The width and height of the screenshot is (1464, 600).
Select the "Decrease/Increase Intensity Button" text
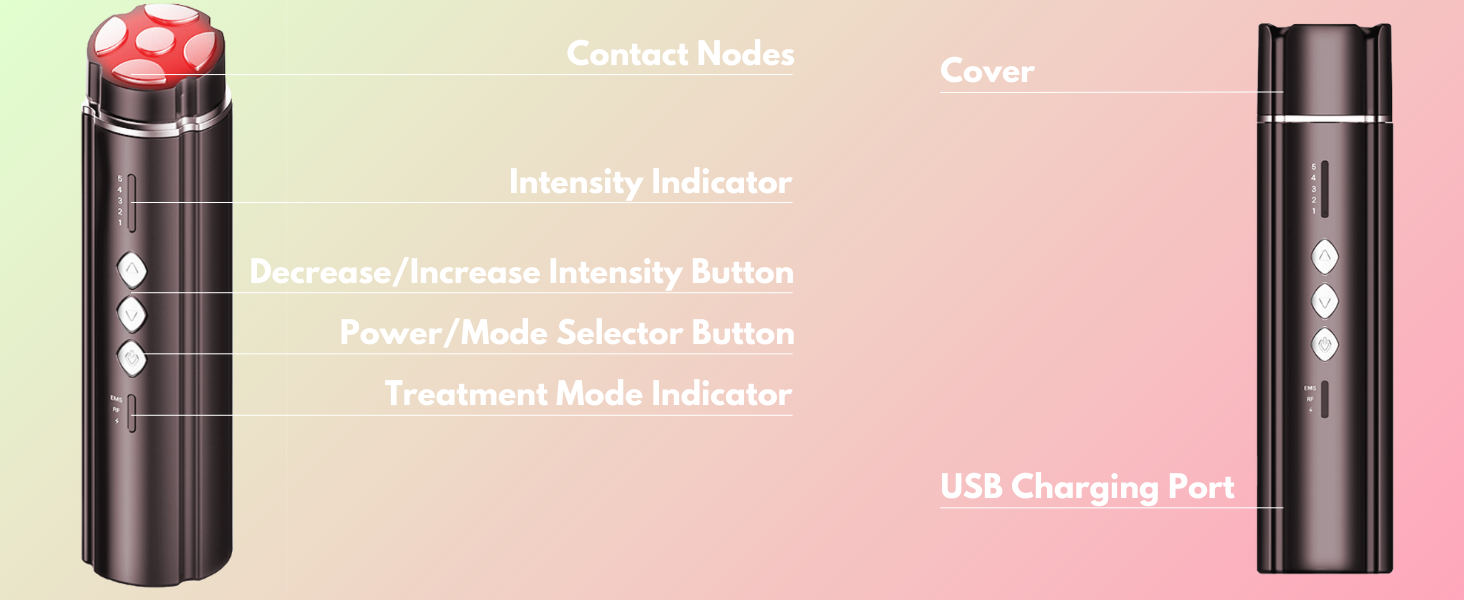(521, 272)
